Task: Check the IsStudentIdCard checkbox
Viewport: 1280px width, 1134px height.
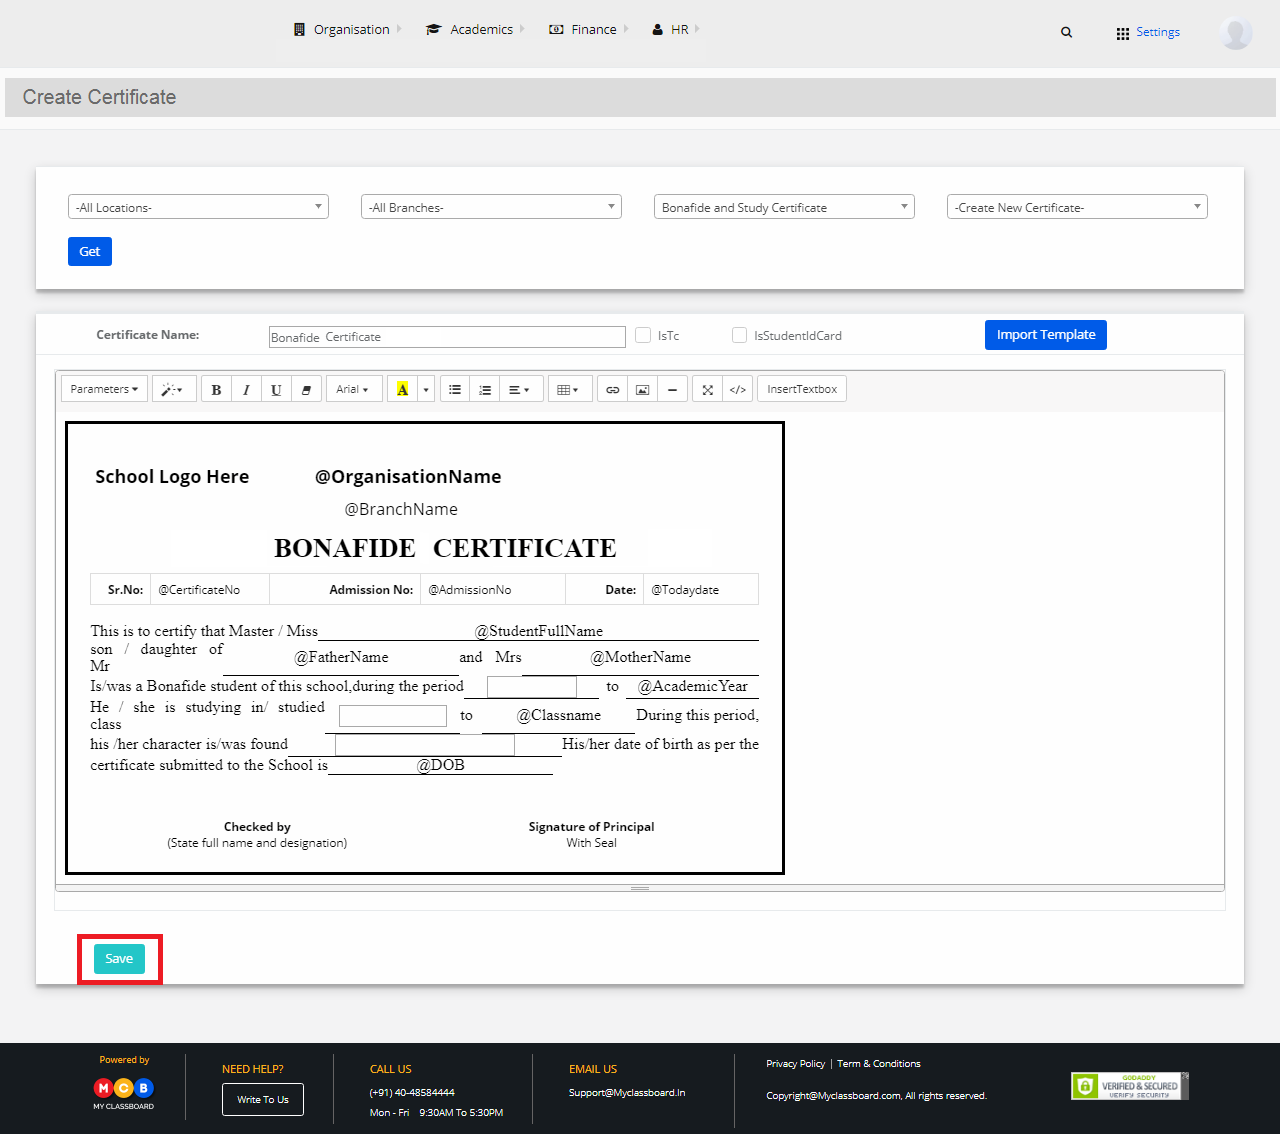Action: [739, 335]
